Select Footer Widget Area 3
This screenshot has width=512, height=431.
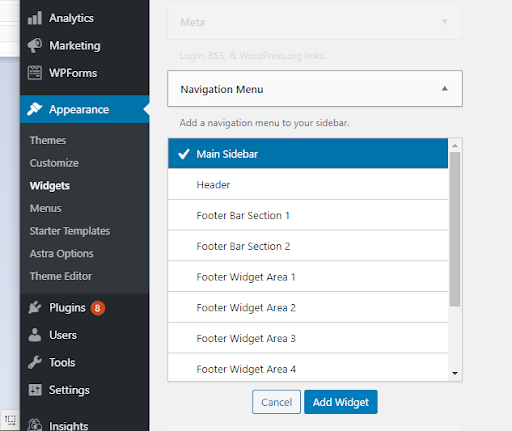308,338
